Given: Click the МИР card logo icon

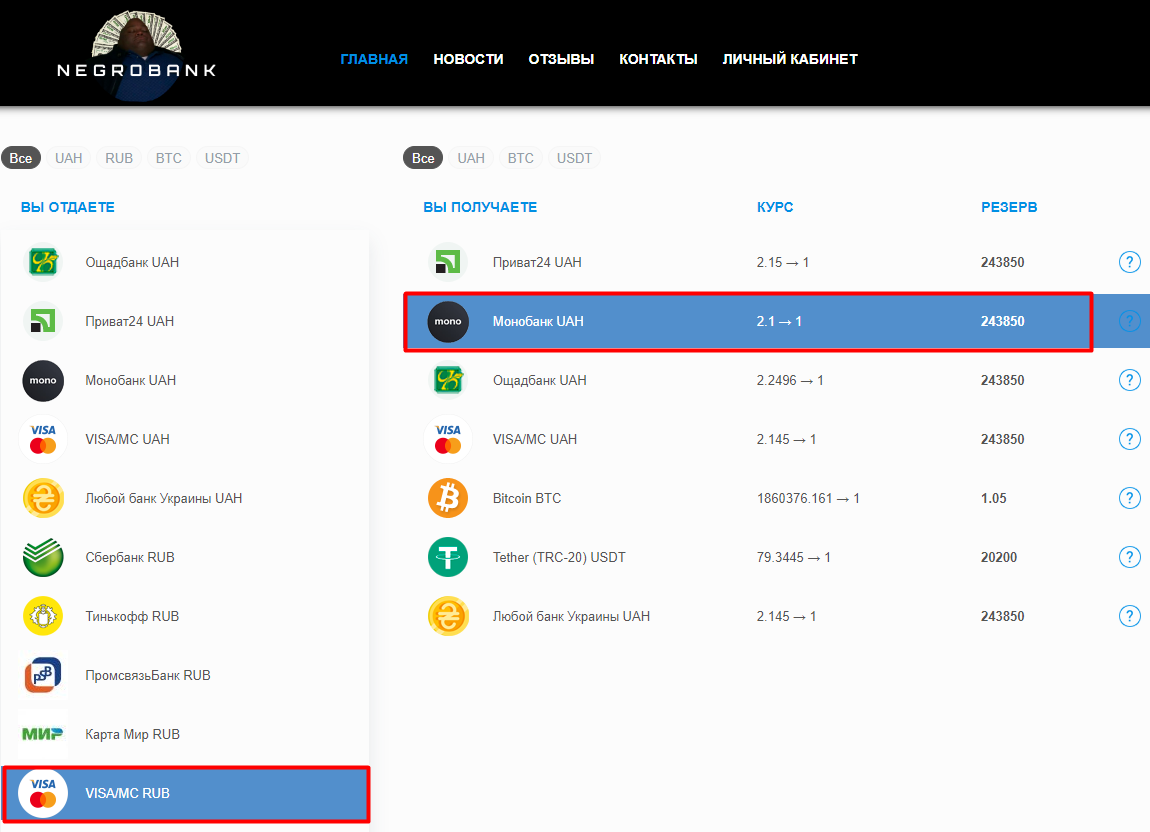Looking at the screenshot, I should coord(43,734).
